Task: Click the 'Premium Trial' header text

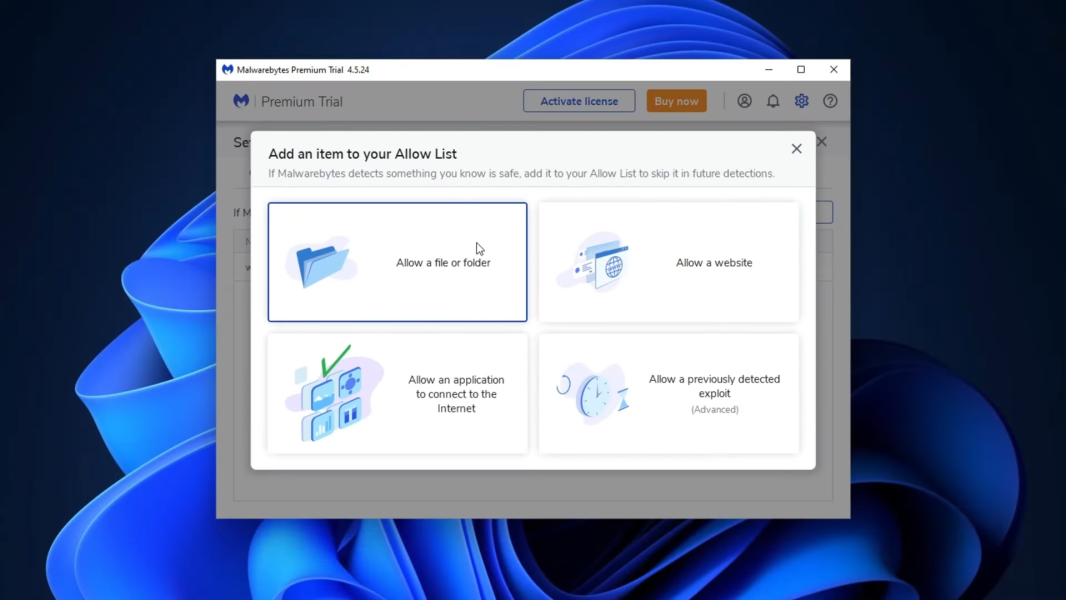Action: pos(302,102)
